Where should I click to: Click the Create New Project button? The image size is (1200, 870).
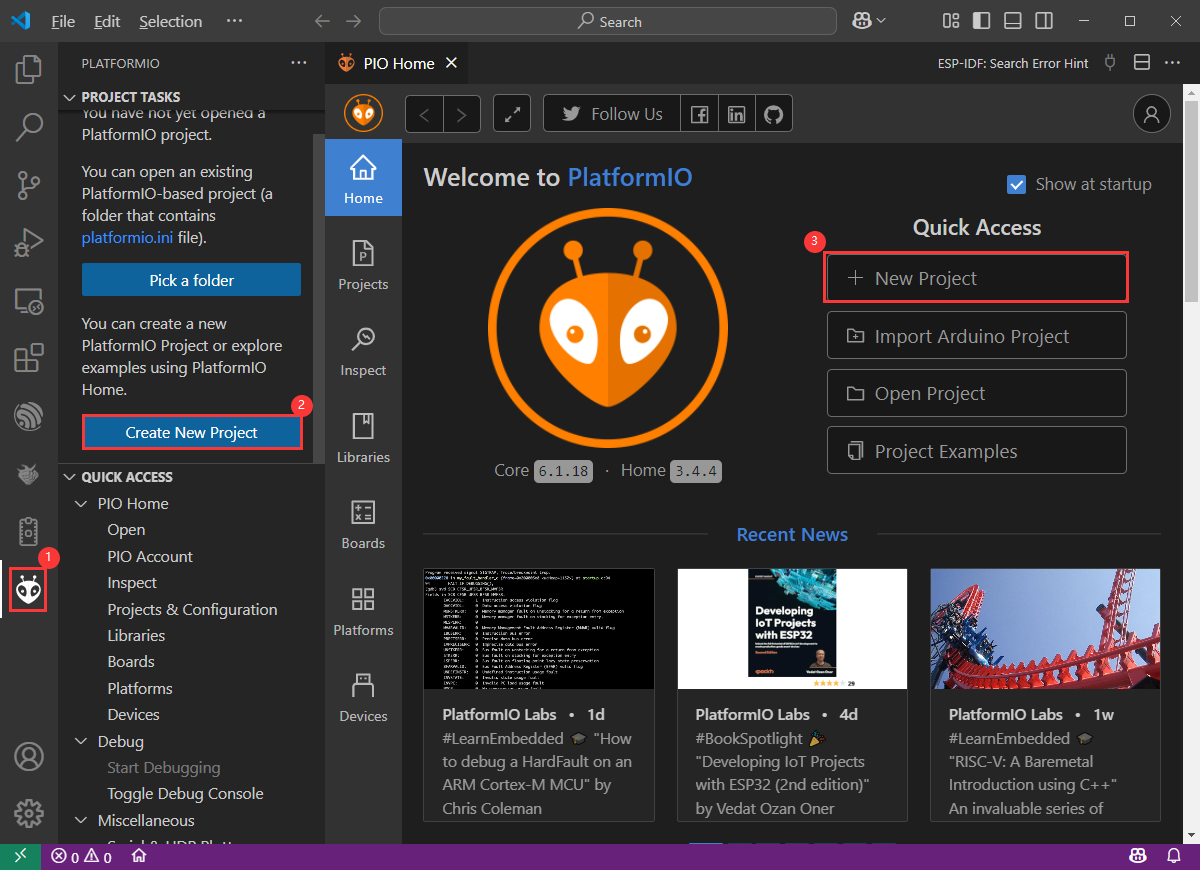(191, 432)
